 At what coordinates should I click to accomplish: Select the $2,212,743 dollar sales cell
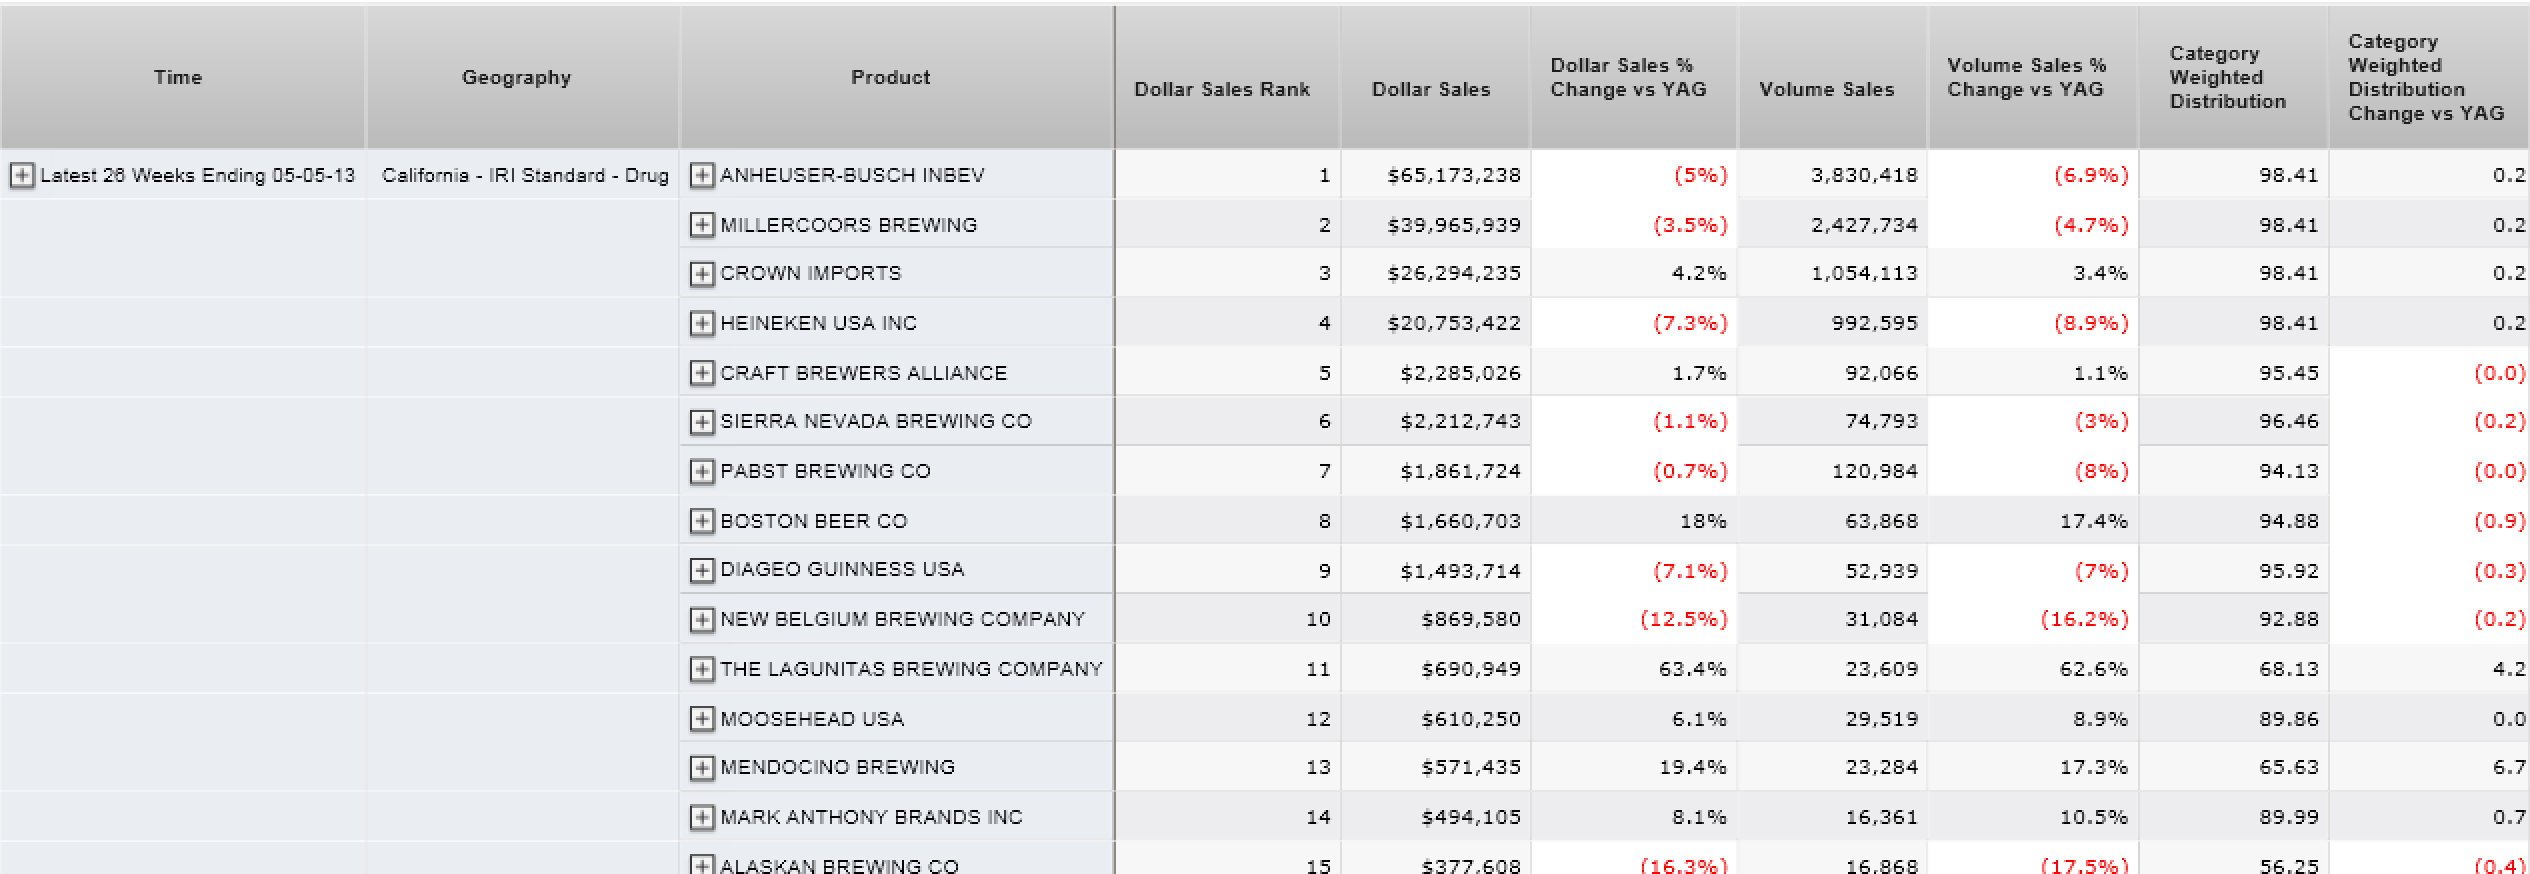point(1436,421)
